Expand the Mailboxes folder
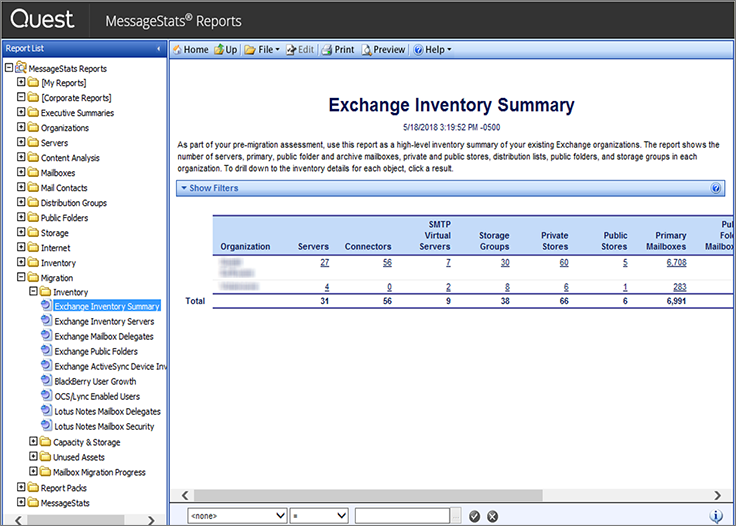 coord(21,172)
